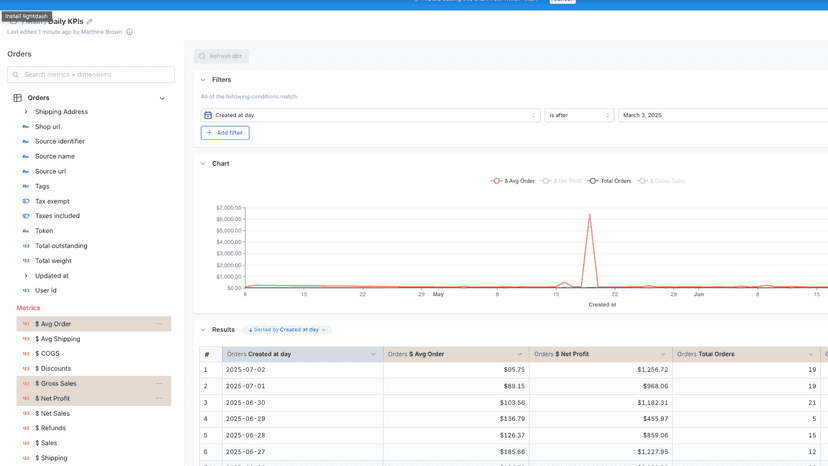828x466 pixels.
Task: Open options menu for $ Gross Sales metric
Action: (159, 384)
